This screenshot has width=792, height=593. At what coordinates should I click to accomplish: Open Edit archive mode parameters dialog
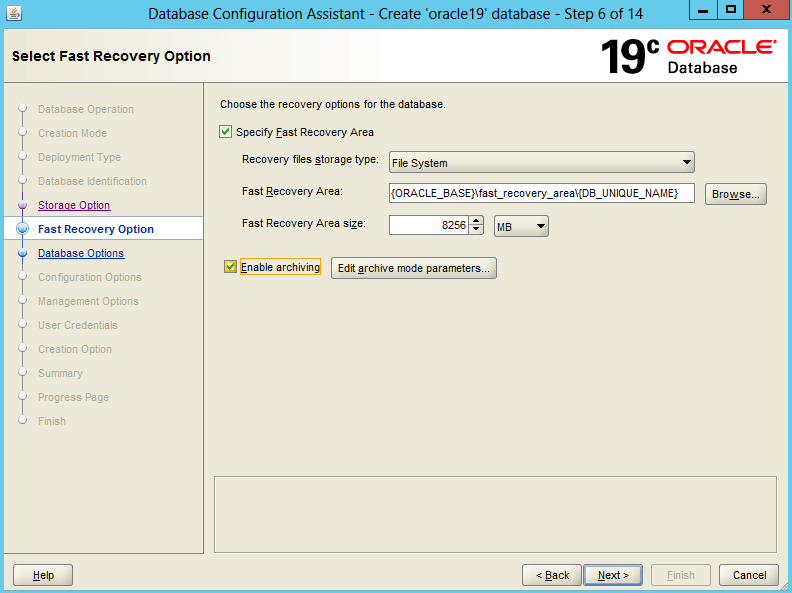[414, 268]
